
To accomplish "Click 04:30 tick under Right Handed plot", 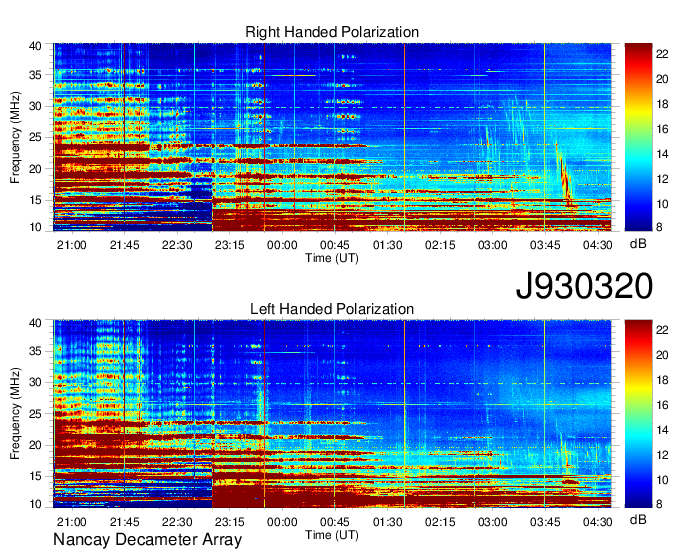I will [598, 245].
